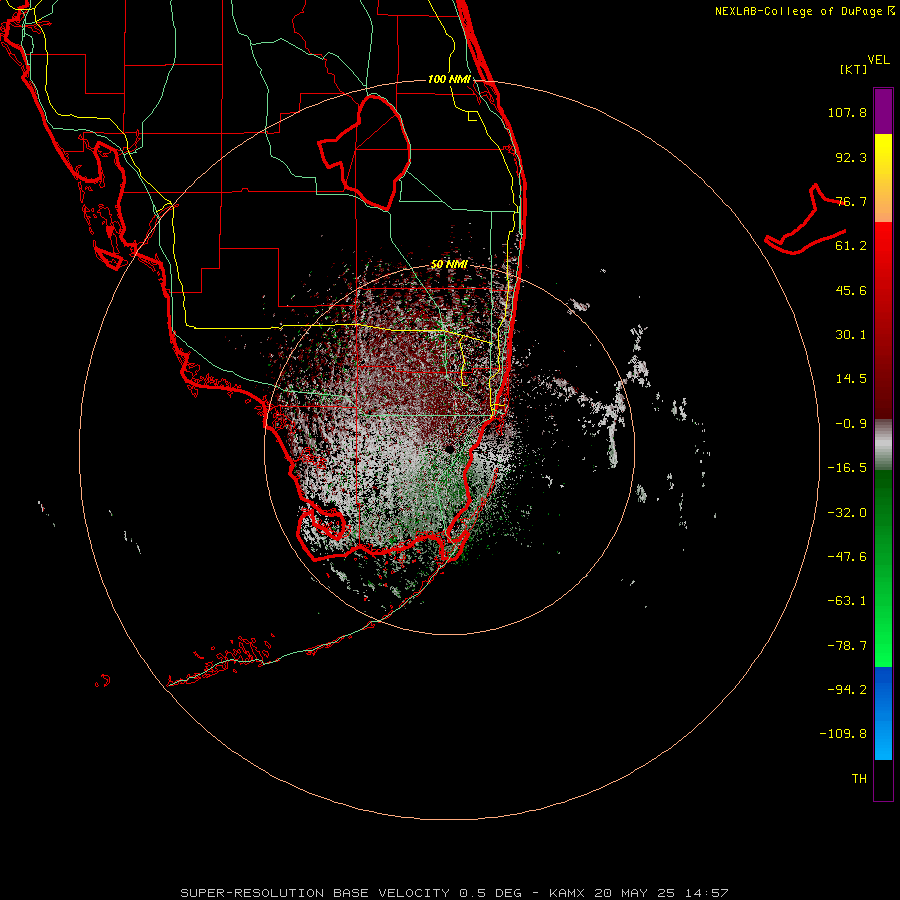This screenshot has width=900, height=900.
Task: Click the KAMX radar site black dot
Action: tap(449, 449)
